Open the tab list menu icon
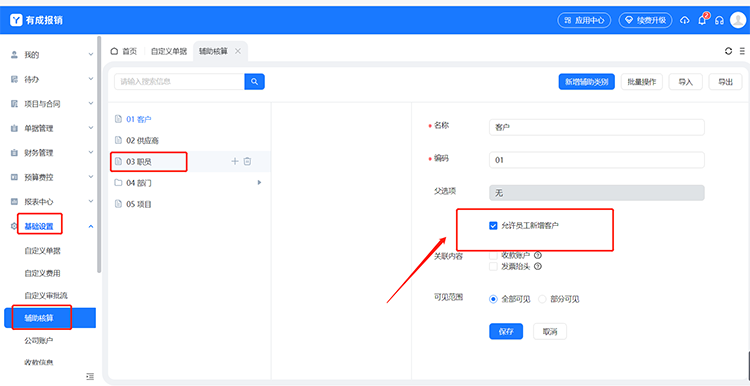Viewport: 750px width, 386px height. (x=742, y=51)
